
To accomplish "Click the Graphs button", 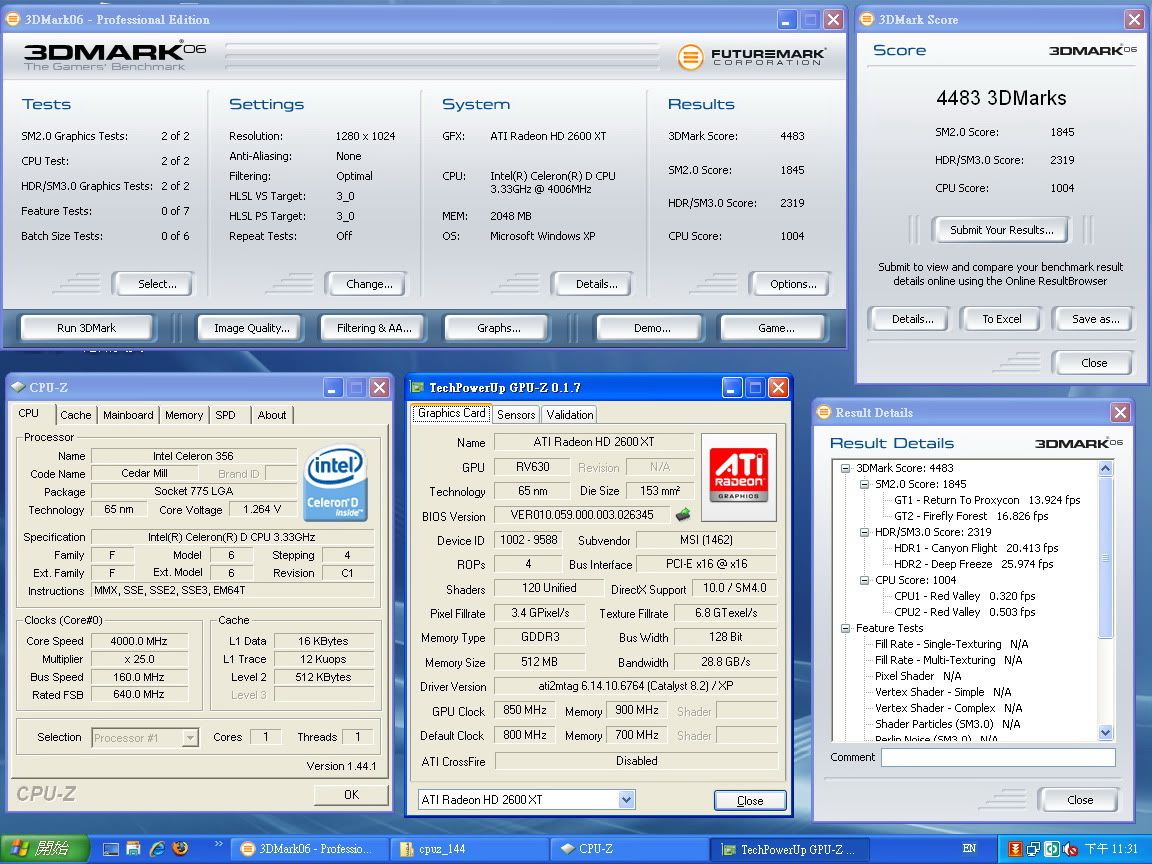I will tap(499, 328).
